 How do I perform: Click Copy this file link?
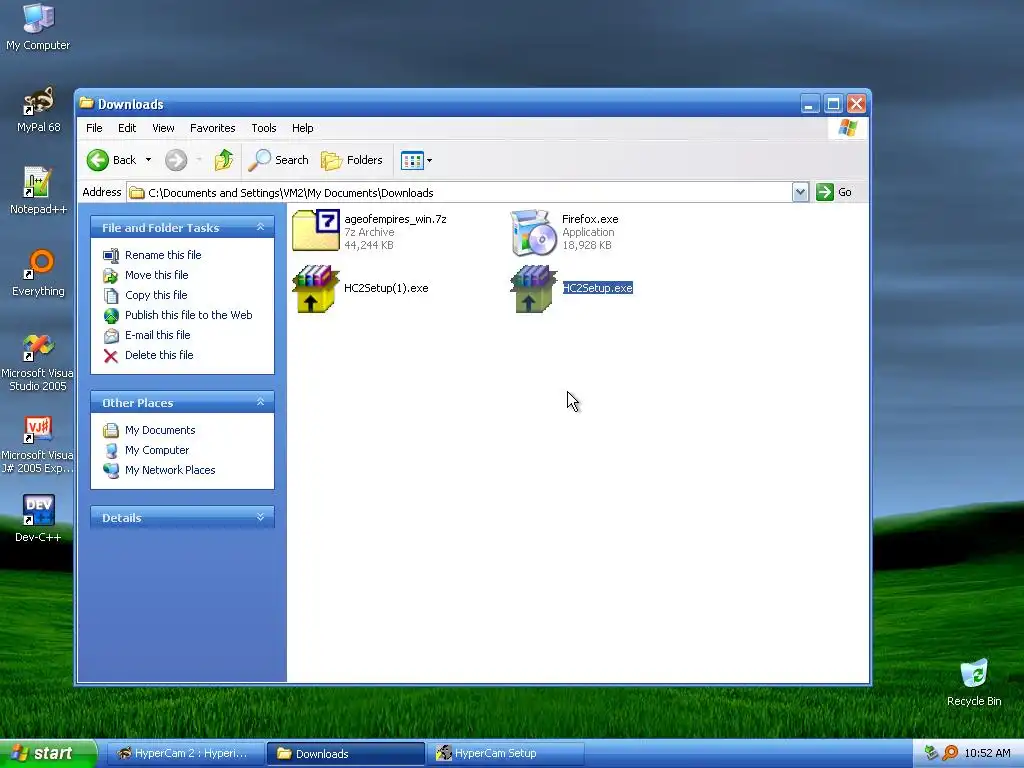click(156, 295)
